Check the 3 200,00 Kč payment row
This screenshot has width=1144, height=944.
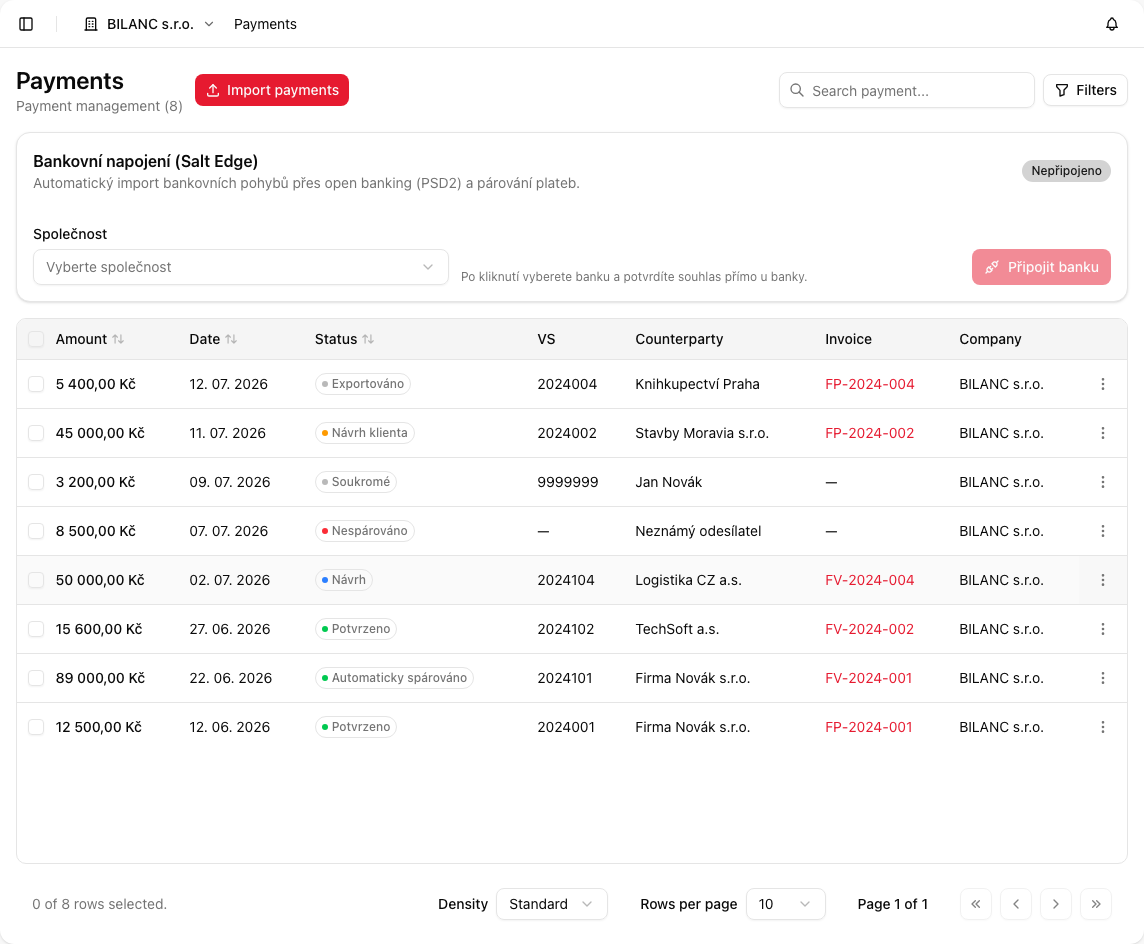pos(36,481)
